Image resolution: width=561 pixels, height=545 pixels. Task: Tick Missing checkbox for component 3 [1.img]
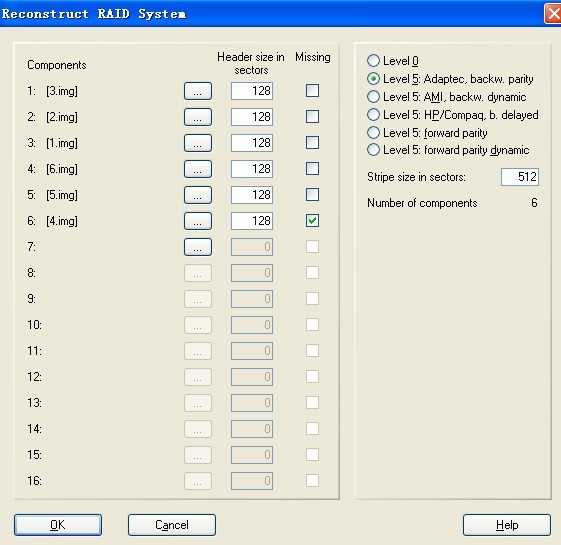click(x=312, y=142)
